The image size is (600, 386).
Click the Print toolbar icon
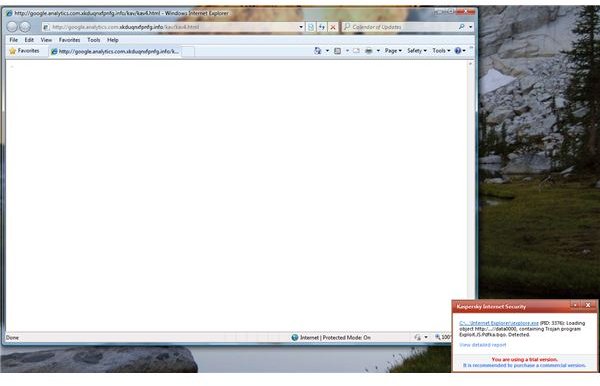368,50
